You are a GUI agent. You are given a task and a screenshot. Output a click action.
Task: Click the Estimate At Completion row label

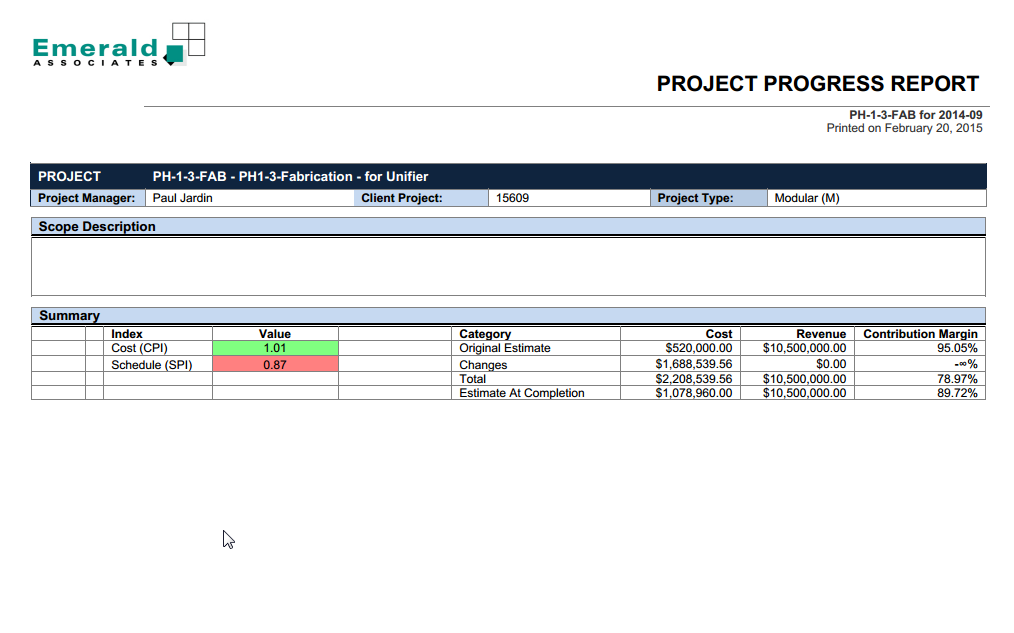(521, 393)
